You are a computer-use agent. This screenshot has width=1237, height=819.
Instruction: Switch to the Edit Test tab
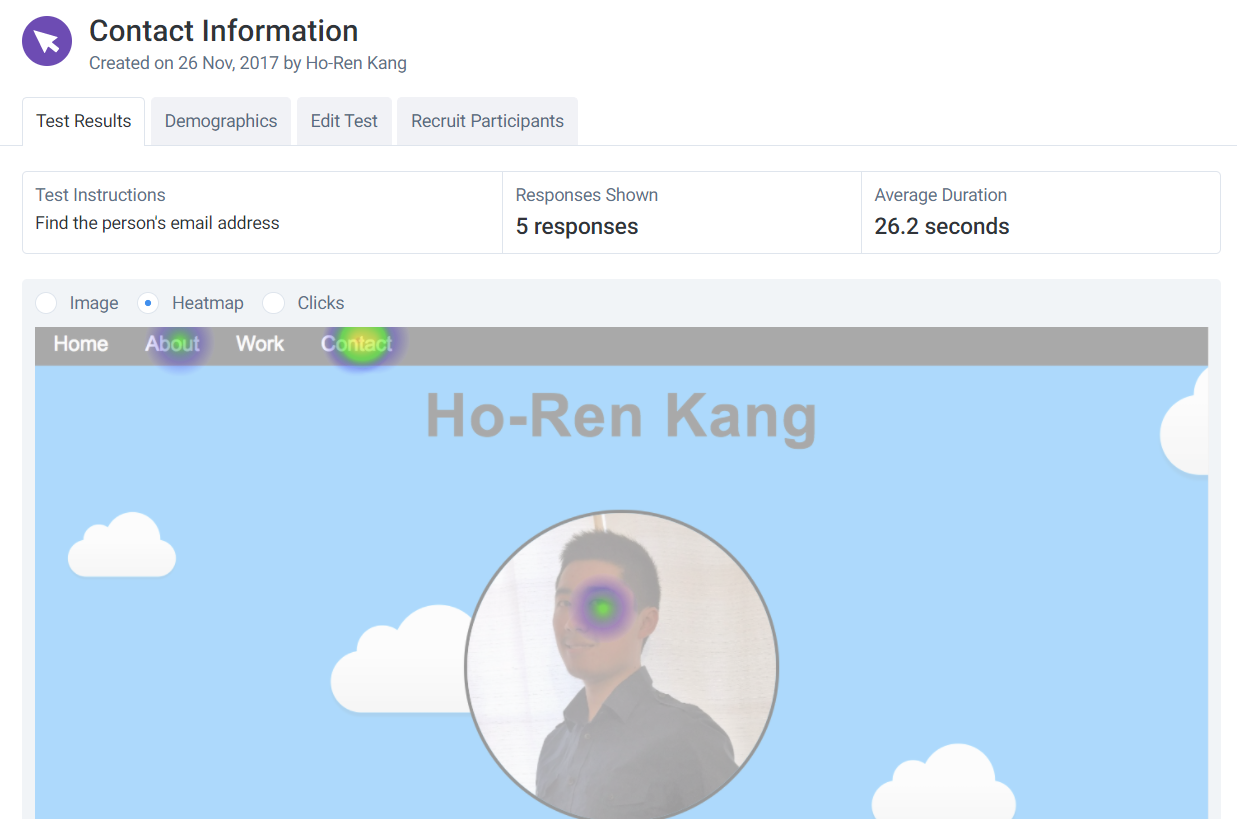pos(344,120)
